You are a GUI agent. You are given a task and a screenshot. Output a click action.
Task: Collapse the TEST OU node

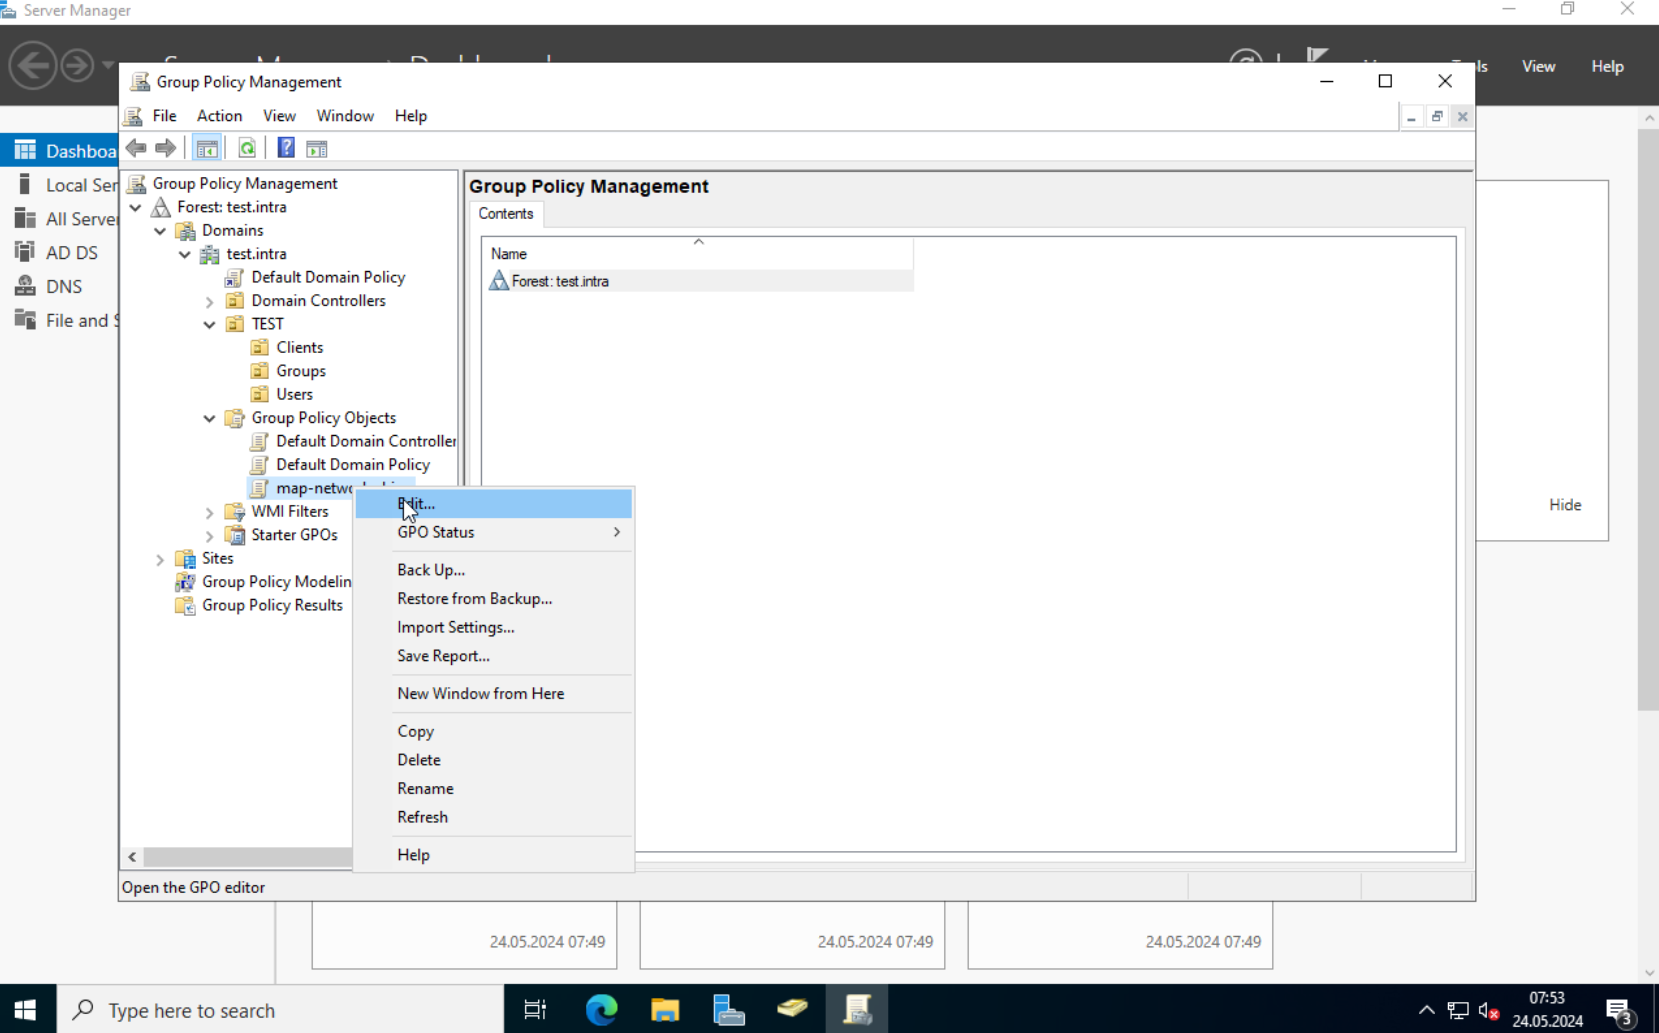(x=210, y=324)
